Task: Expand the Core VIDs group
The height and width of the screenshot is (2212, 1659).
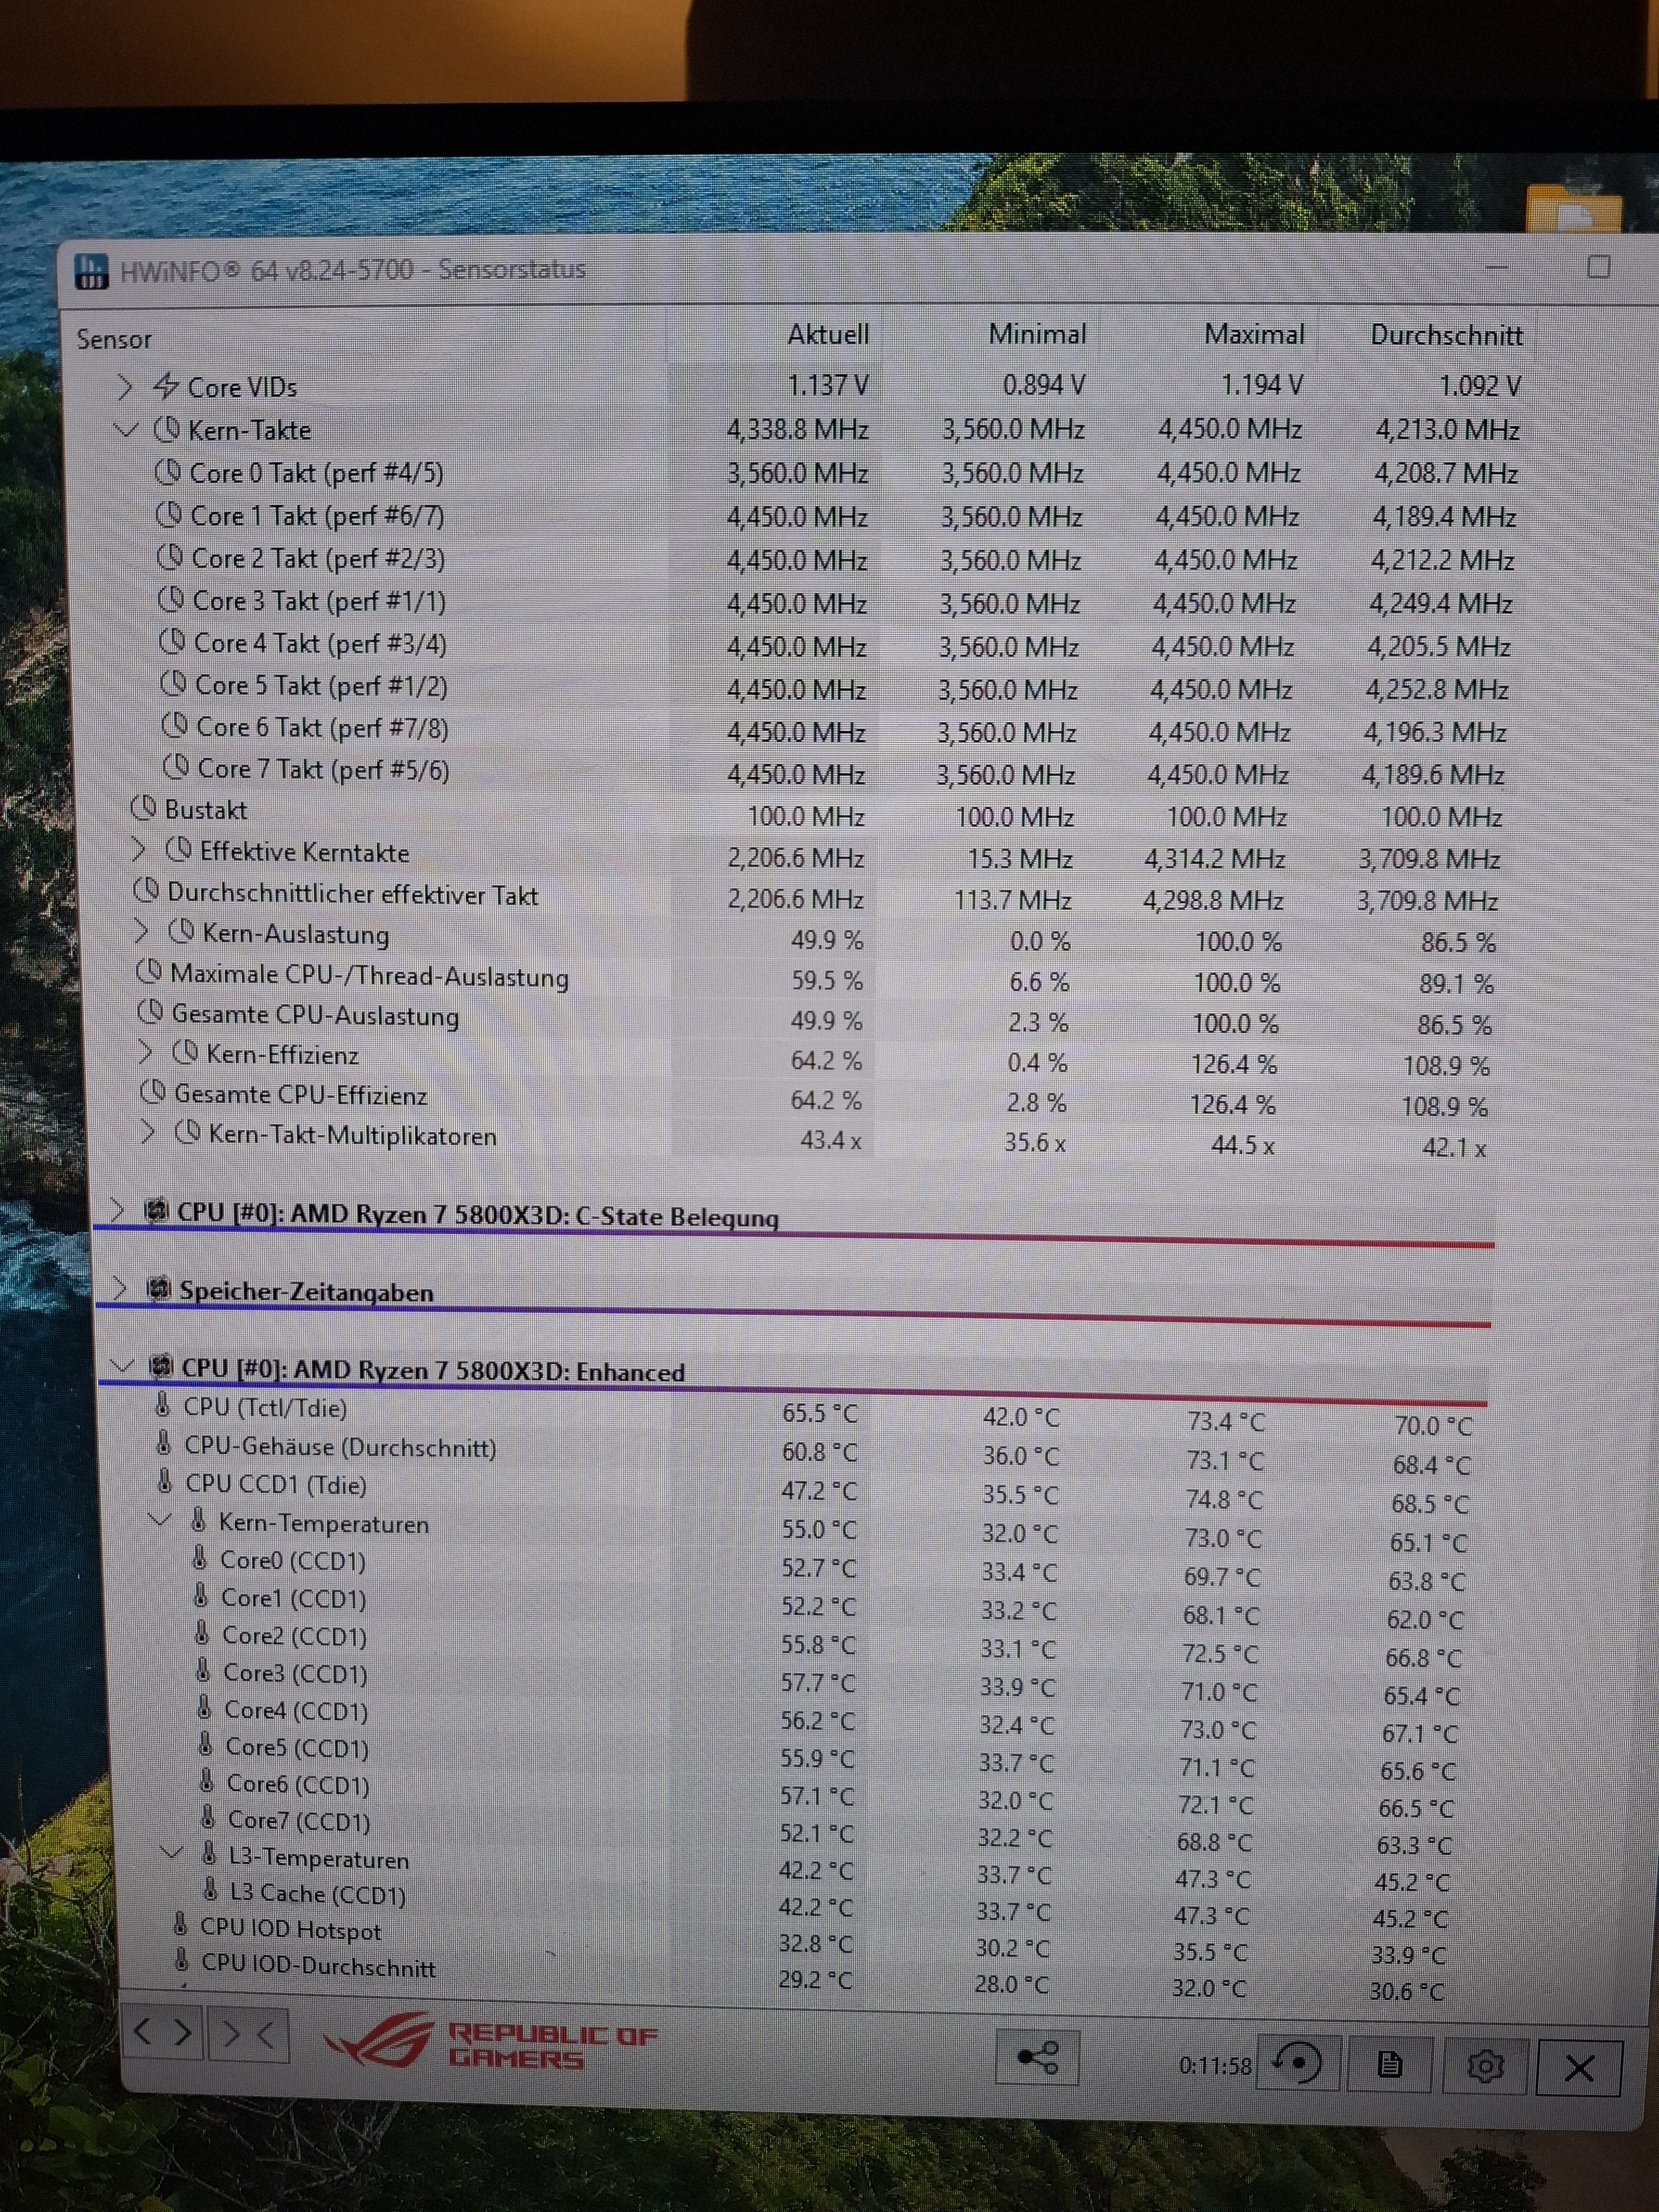Action: pos(124,386)
